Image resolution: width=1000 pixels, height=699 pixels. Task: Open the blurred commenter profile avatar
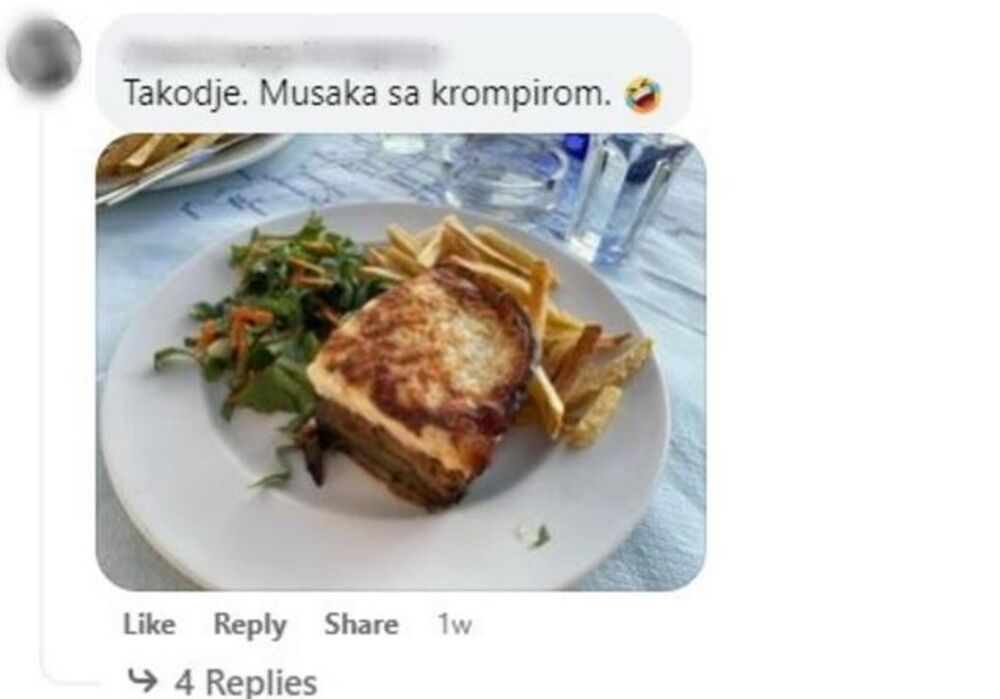[x=43, y=54]
